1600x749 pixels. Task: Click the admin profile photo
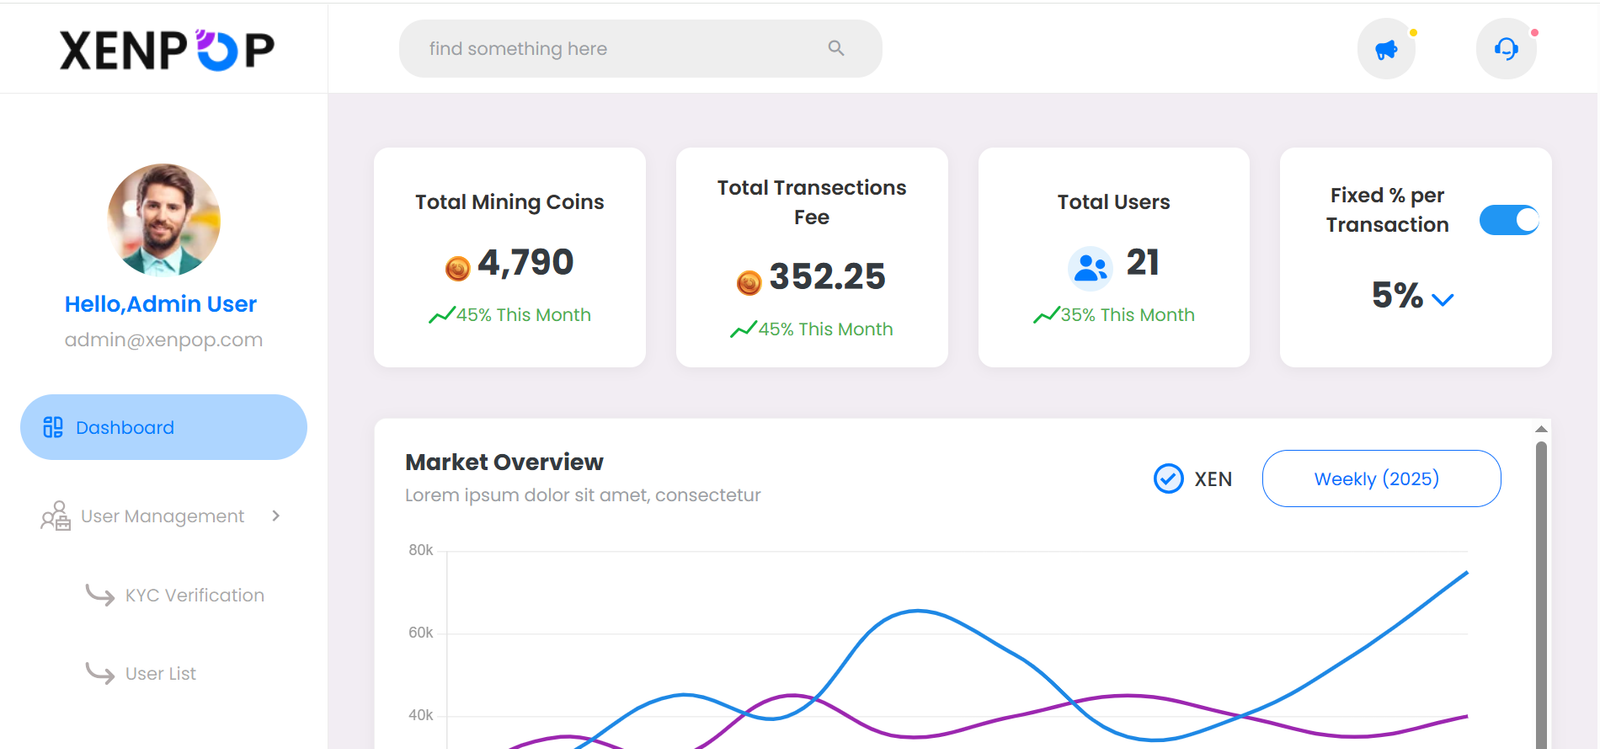[x=163, y=219]
